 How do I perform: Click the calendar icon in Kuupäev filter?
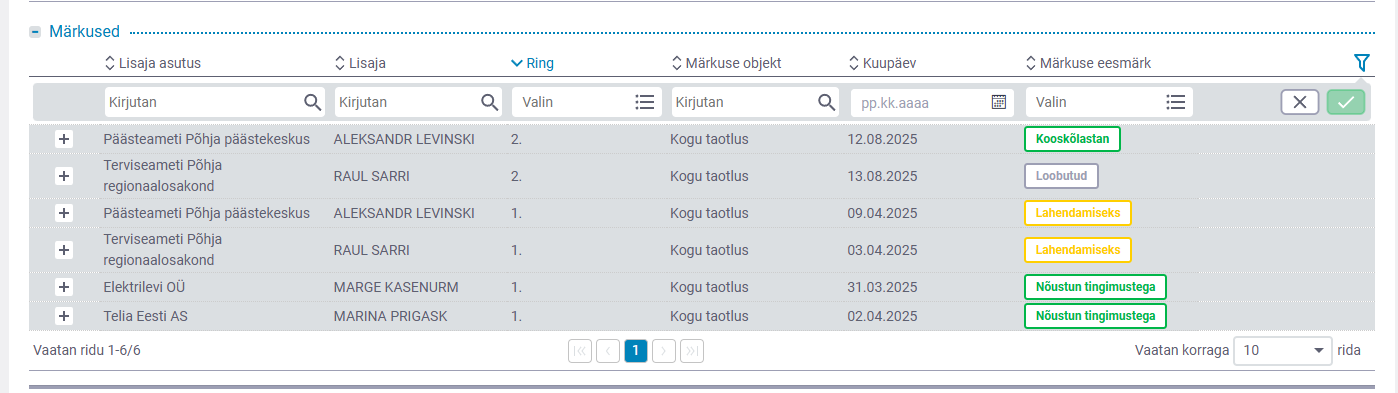[998, 102]
